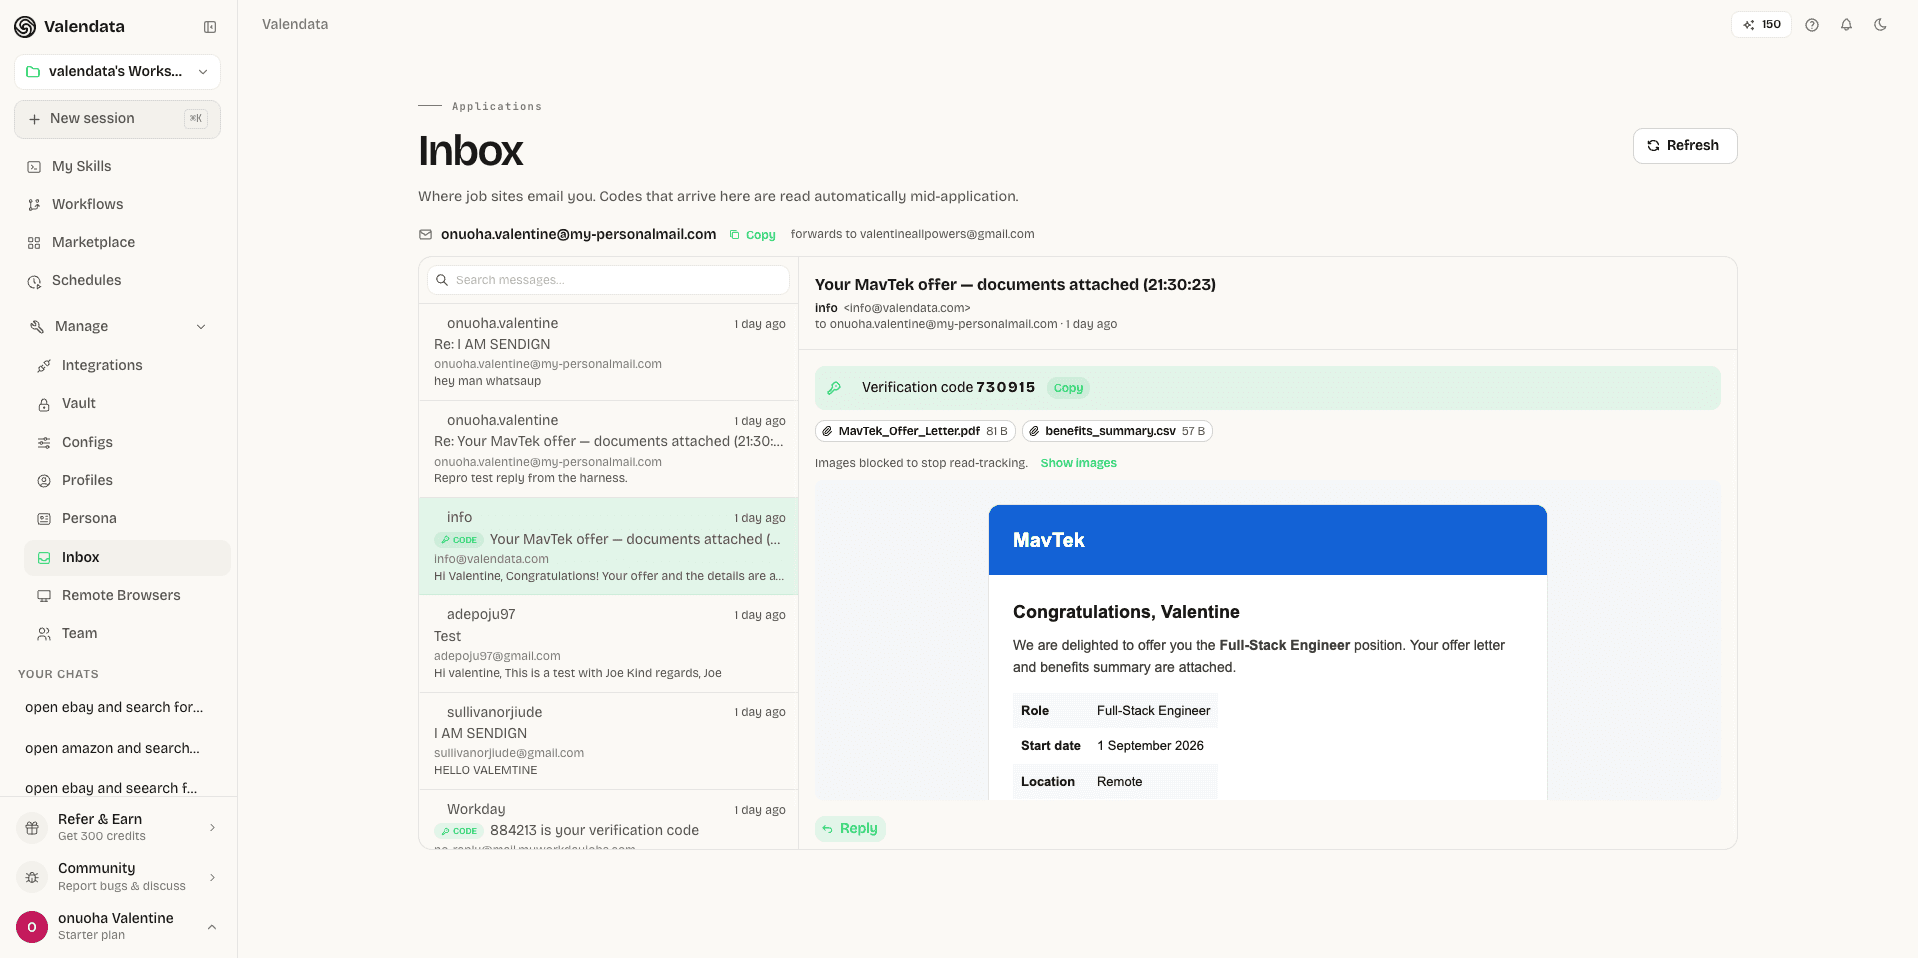
Task: Click the Marketplace grid icon
Action: 34,243
